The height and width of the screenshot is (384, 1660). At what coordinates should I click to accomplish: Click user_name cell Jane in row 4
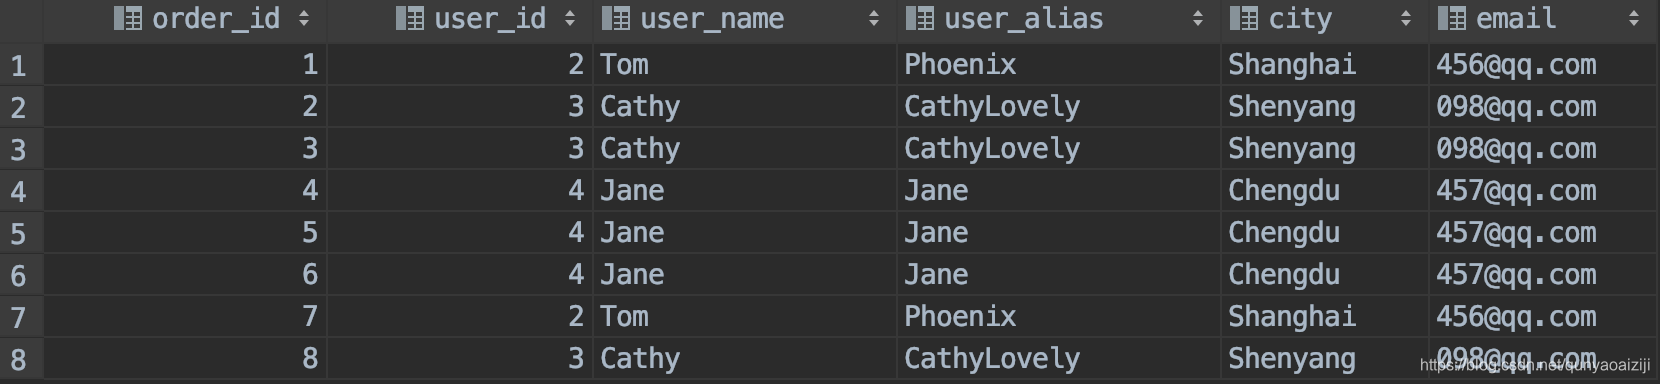[x=745, y=191]
